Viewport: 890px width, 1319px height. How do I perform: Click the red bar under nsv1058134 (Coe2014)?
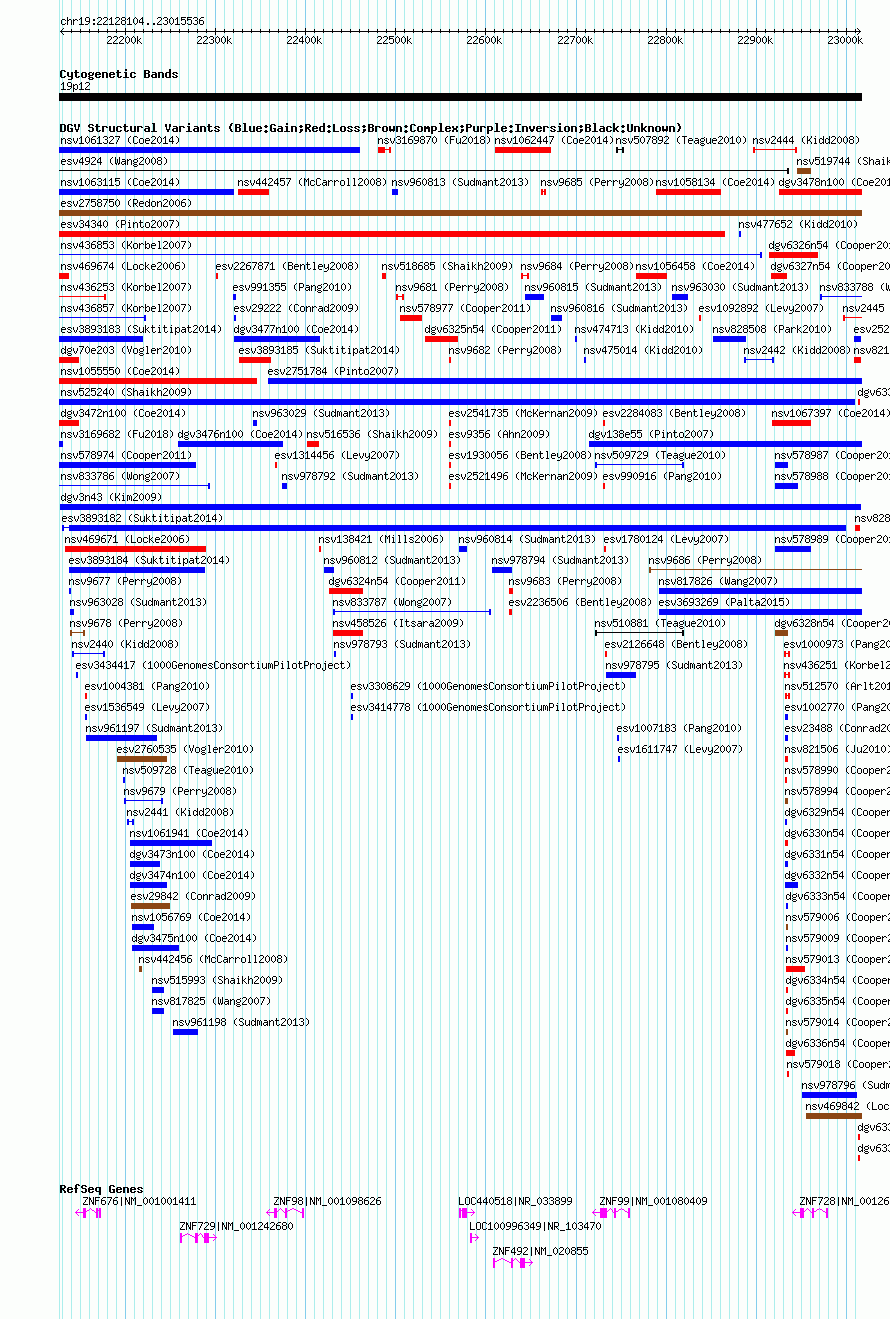(x=688, y=192)
